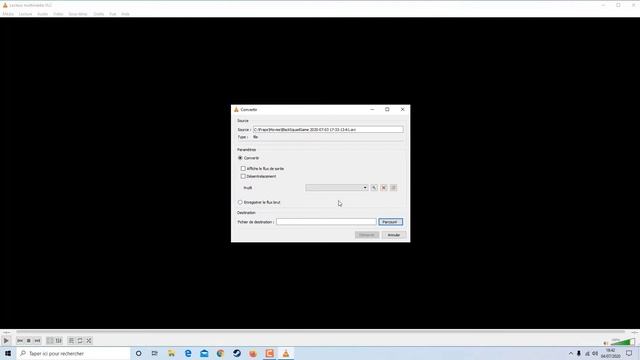Click the taskbar search box

pyautogui.click(x=73, y=353)
